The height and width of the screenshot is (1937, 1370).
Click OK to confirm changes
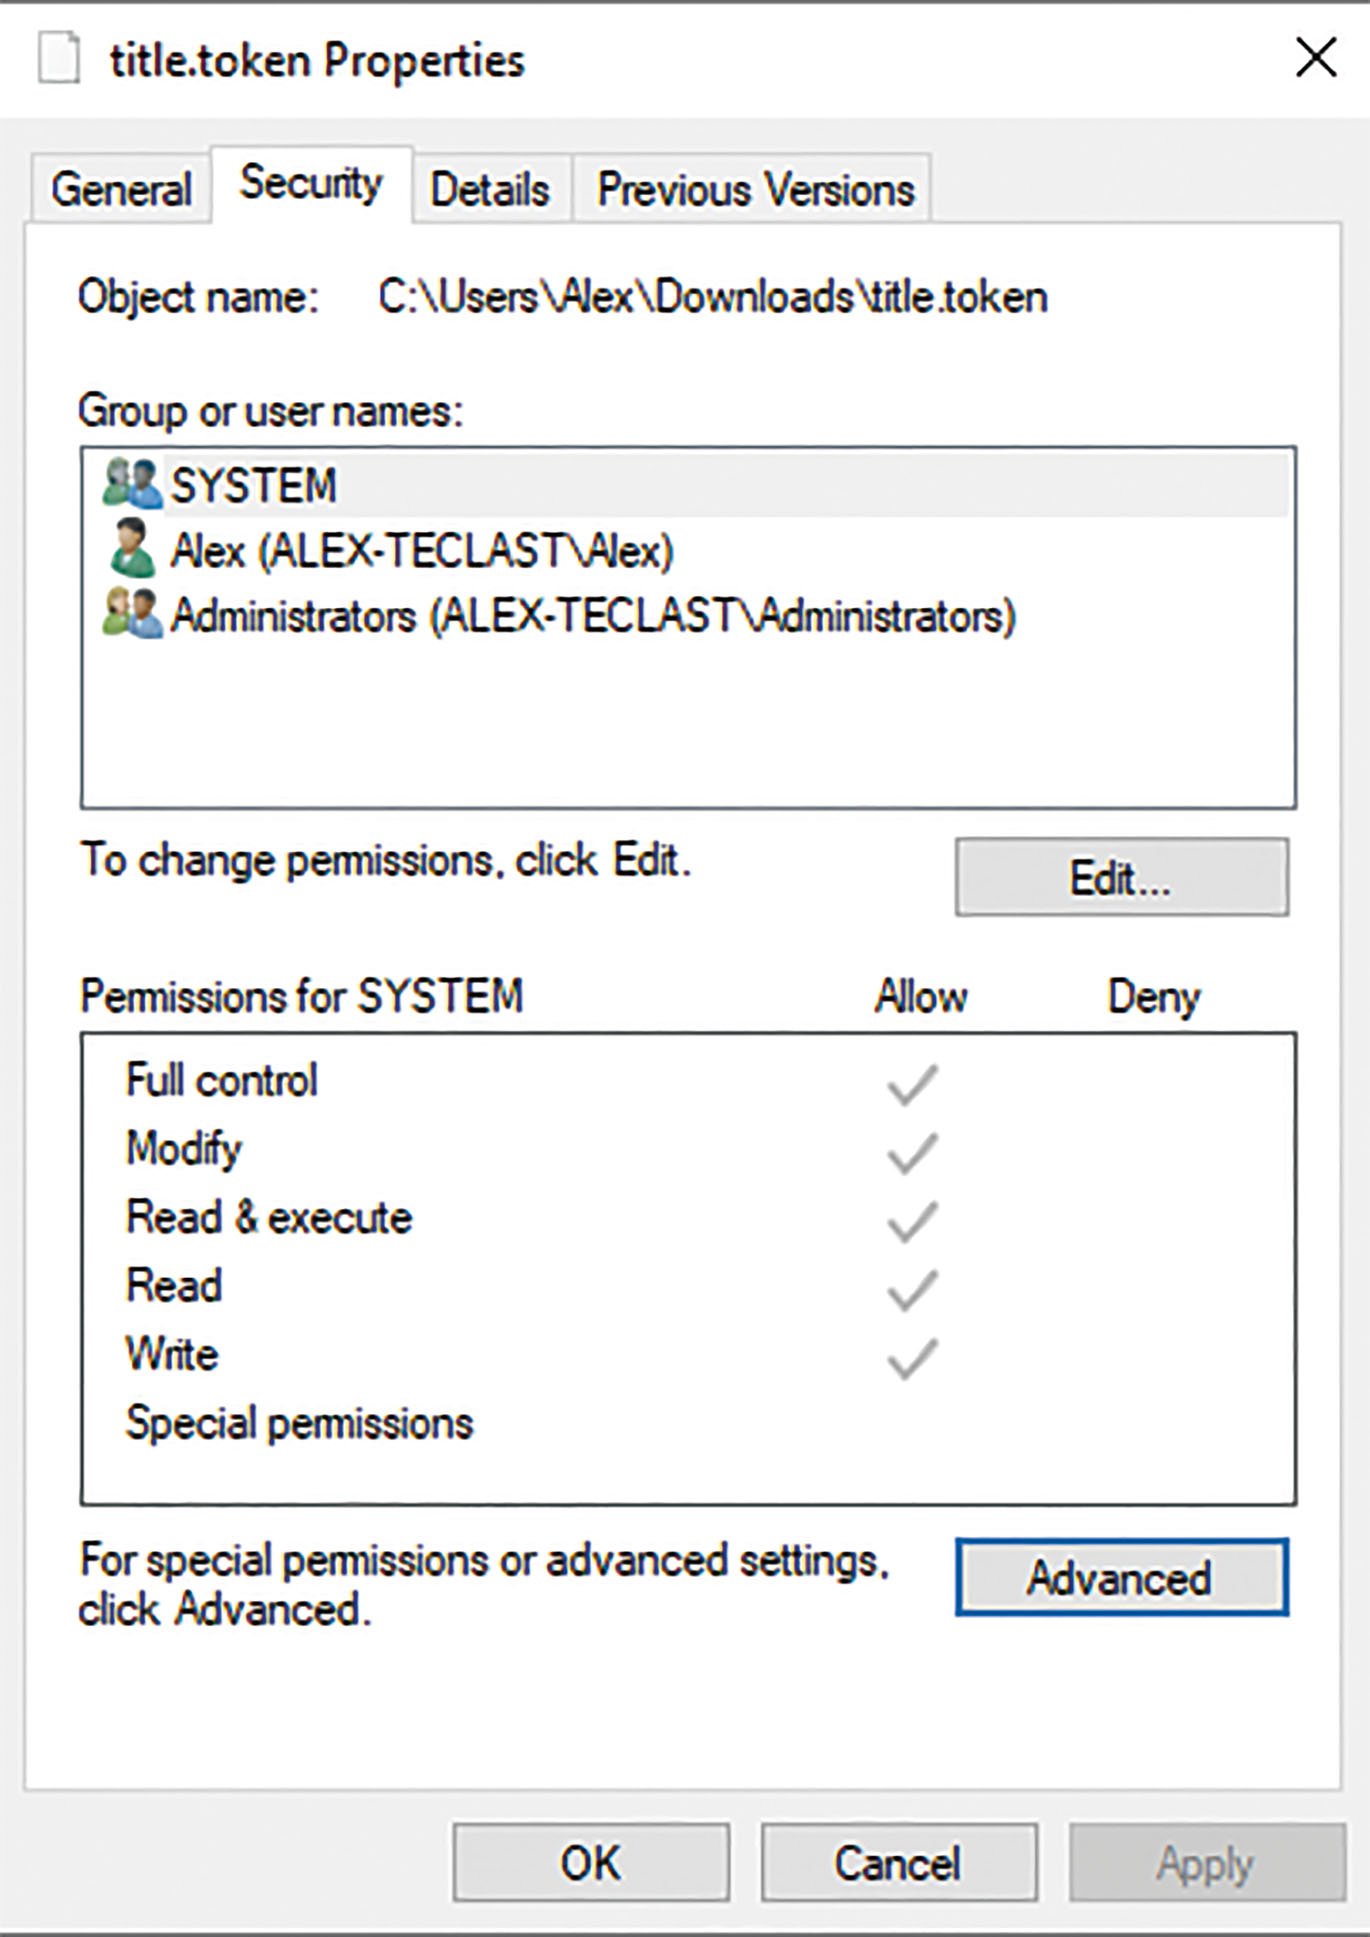click(592, 1861)
